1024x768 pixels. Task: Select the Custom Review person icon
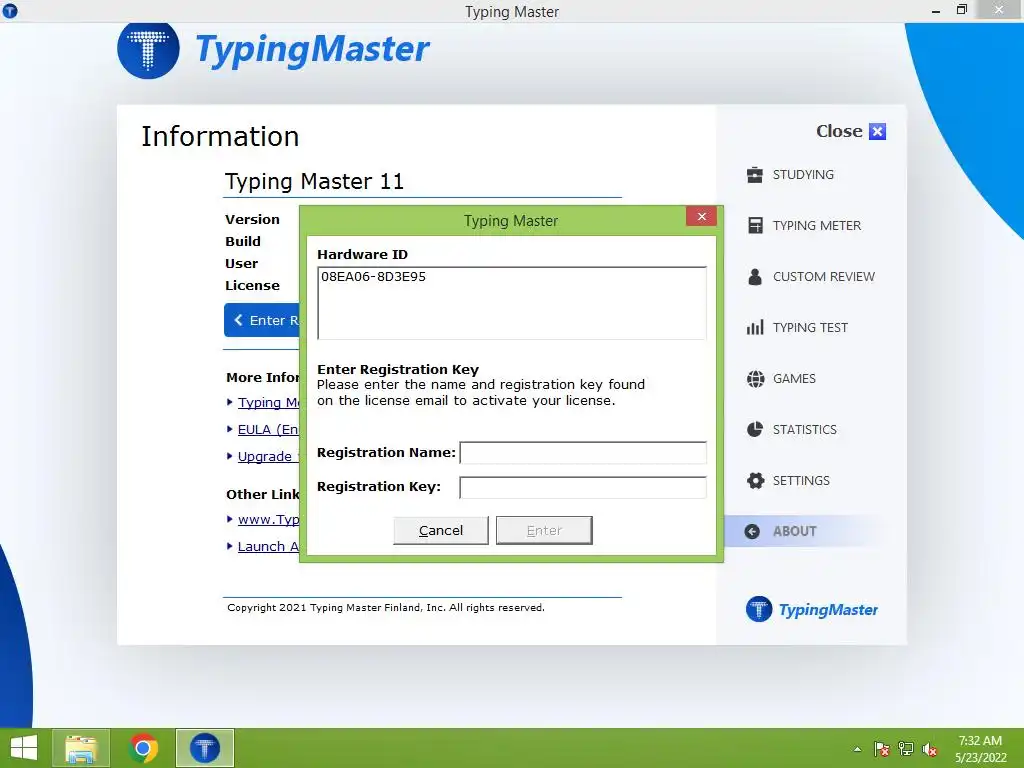click(755, 277)
